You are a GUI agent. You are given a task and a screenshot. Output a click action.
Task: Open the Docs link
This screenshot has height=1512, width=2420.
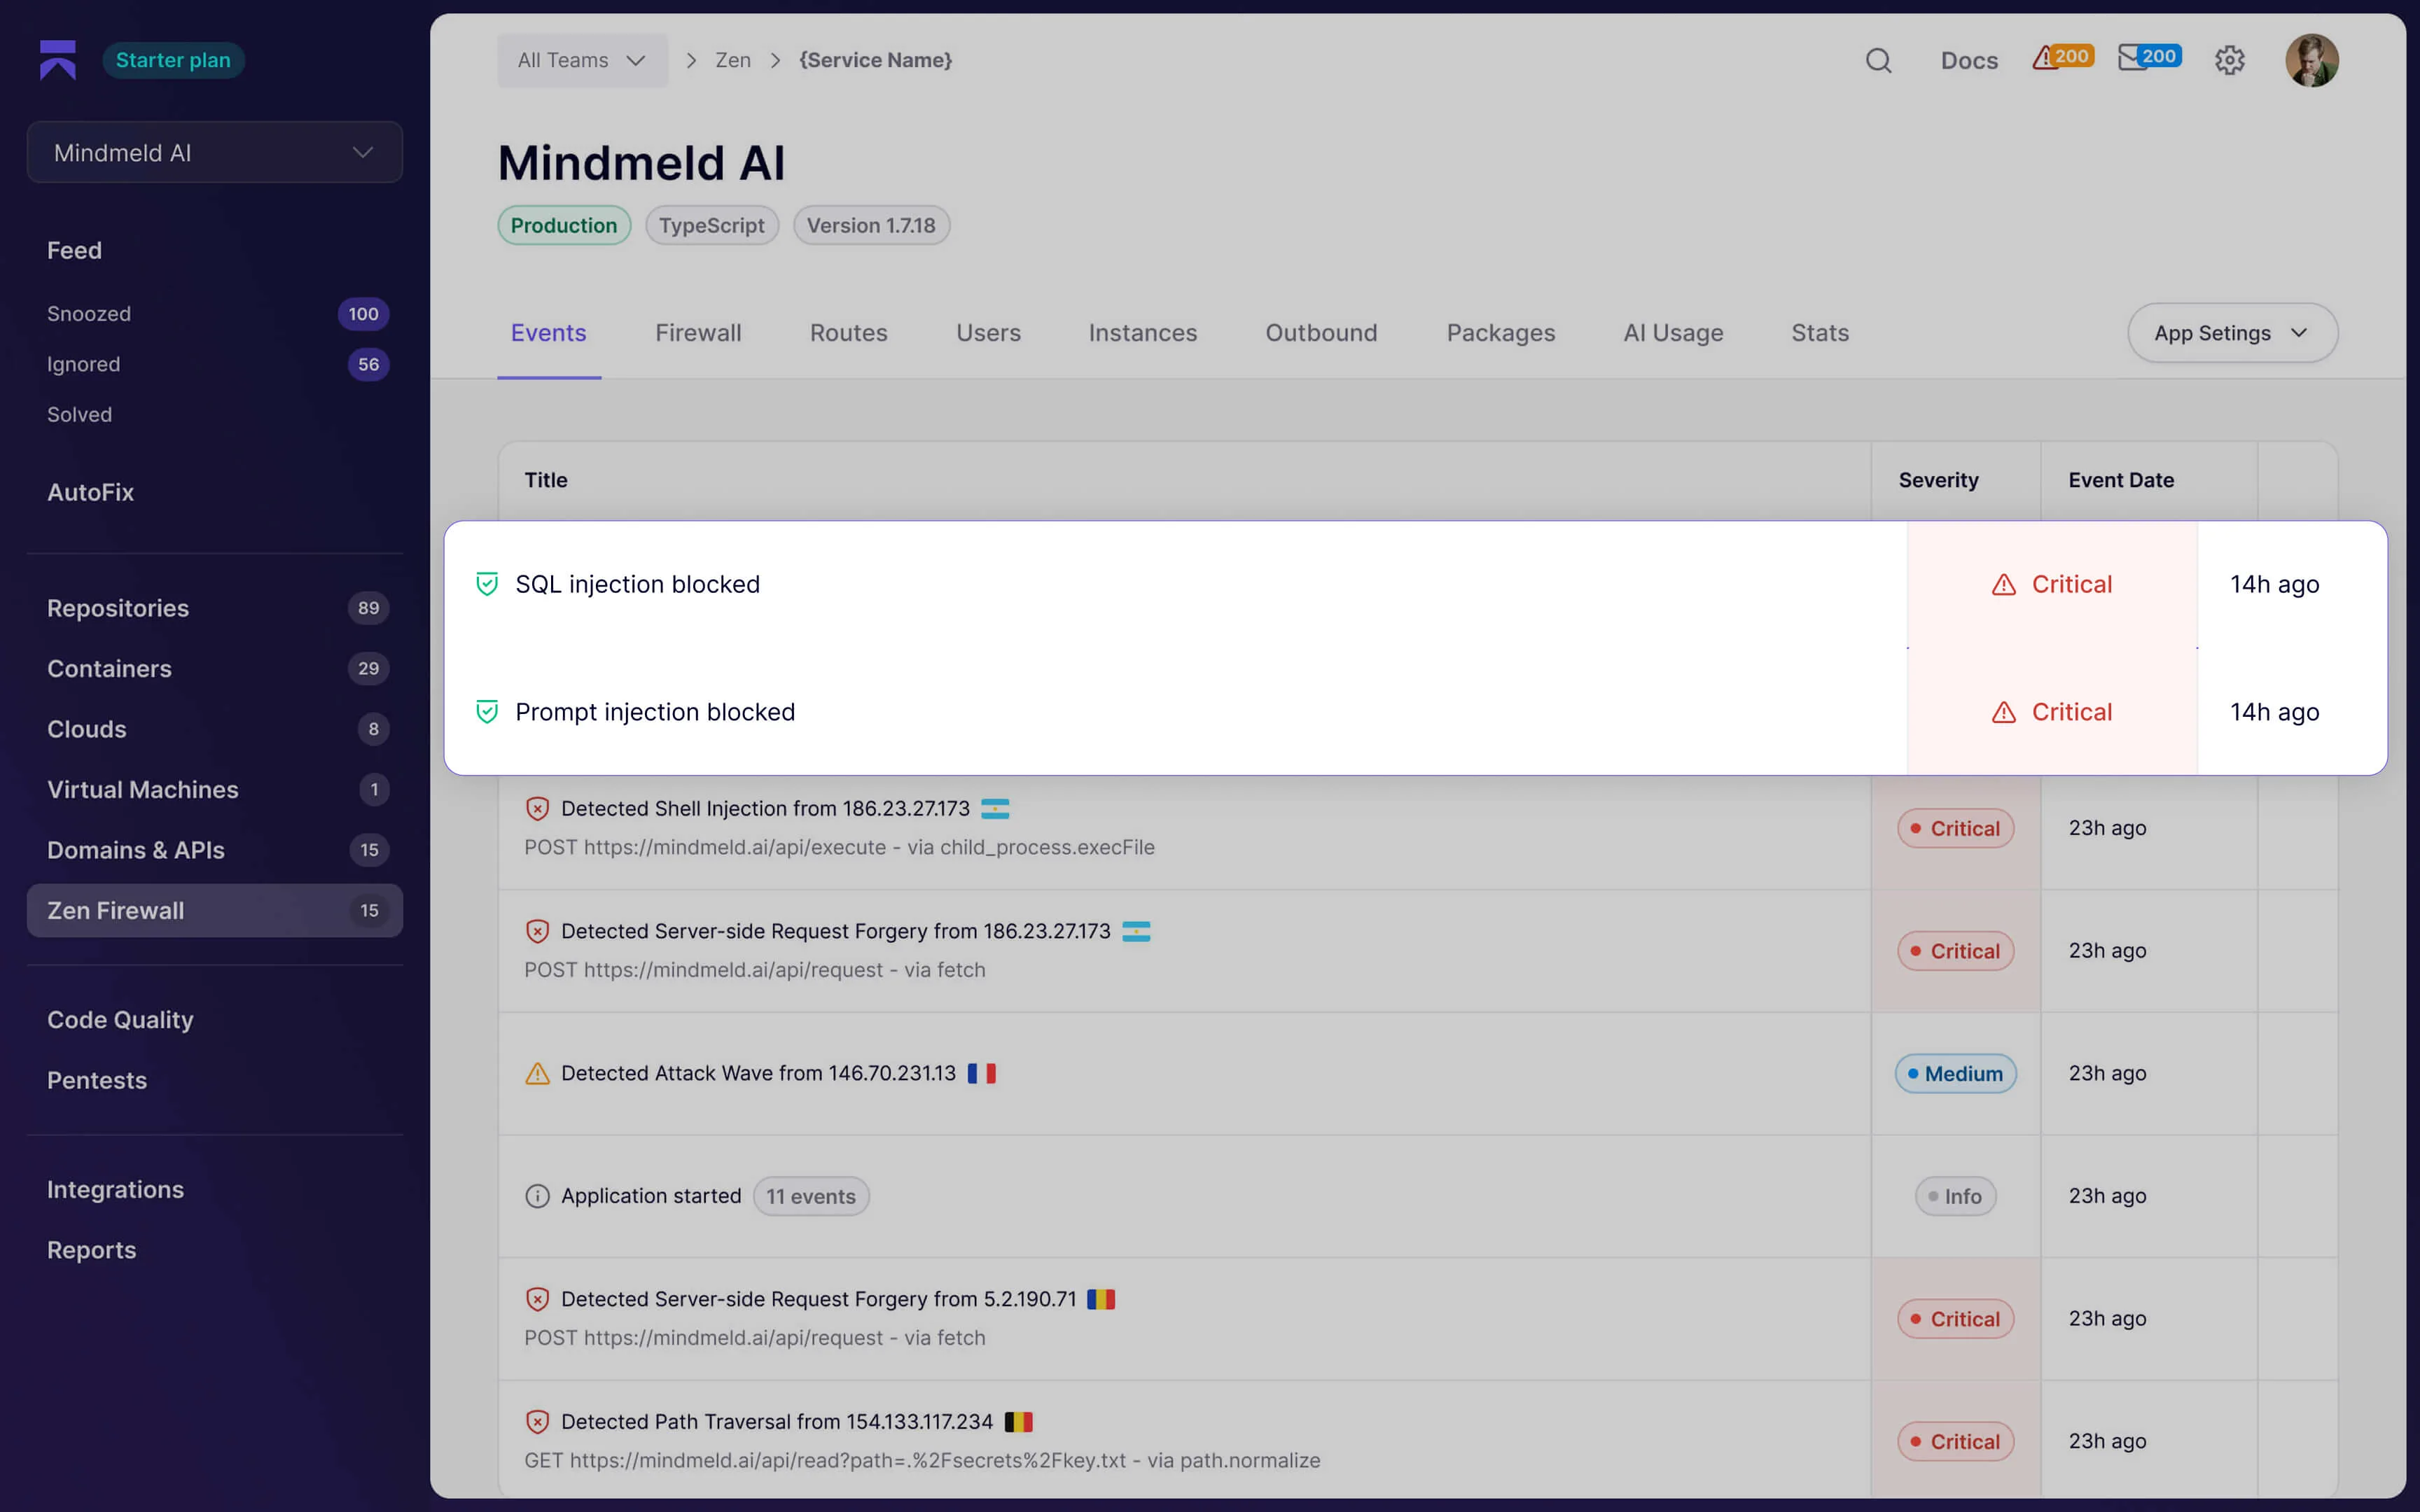(x=1969, y=60)
